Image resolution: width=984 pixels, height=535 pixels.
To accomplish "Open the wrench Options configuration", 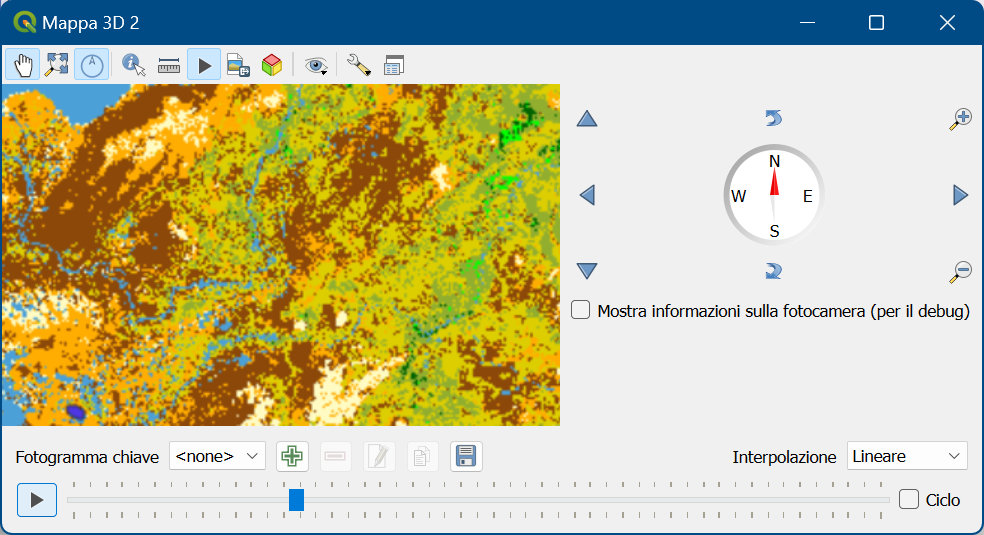I will coord(358,65).
